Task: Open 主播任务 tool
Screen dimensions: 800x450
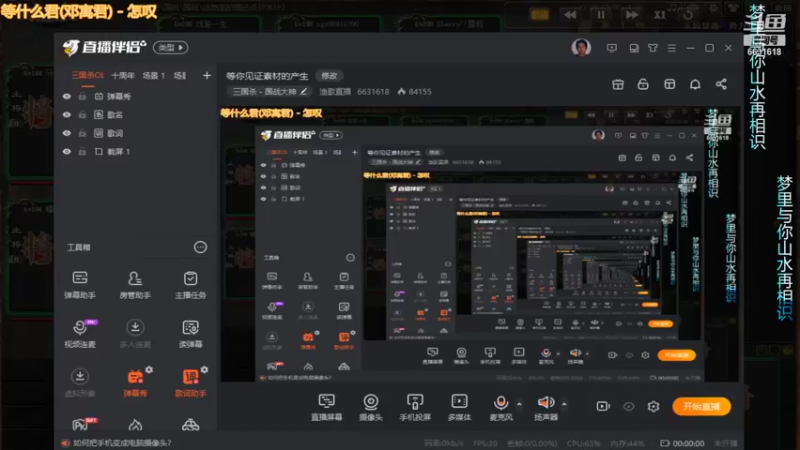Action: coord(190,284)
